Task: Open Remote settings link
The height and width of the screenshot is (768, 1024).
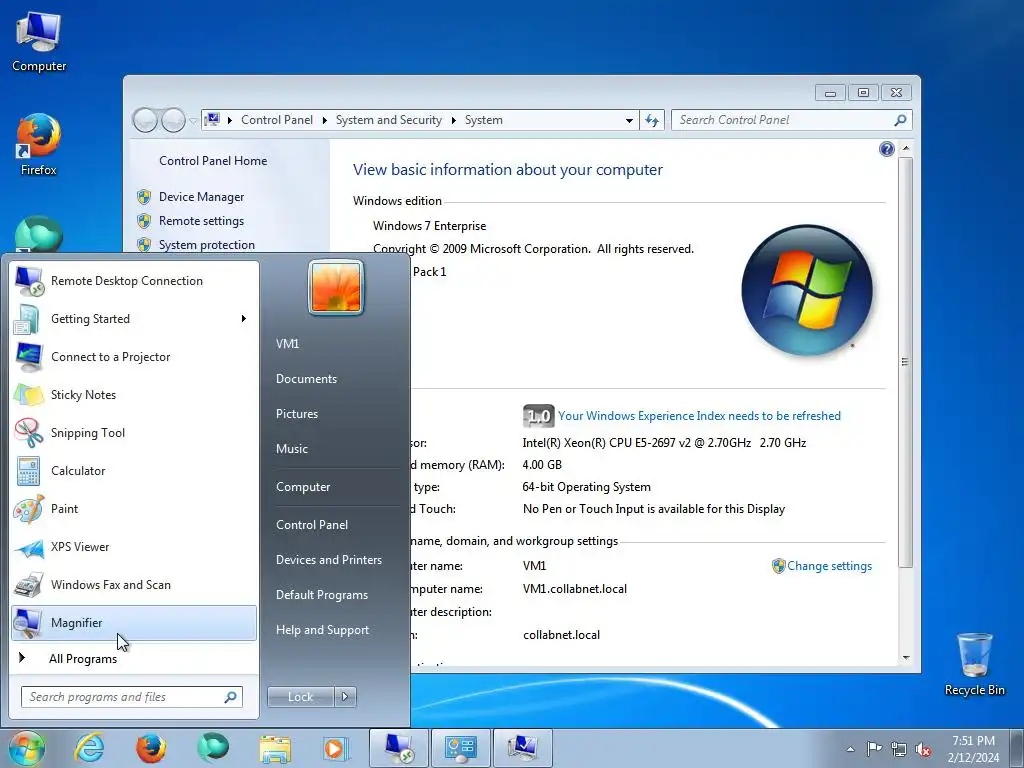Action: pyautogui.click(x=201, y=221)
